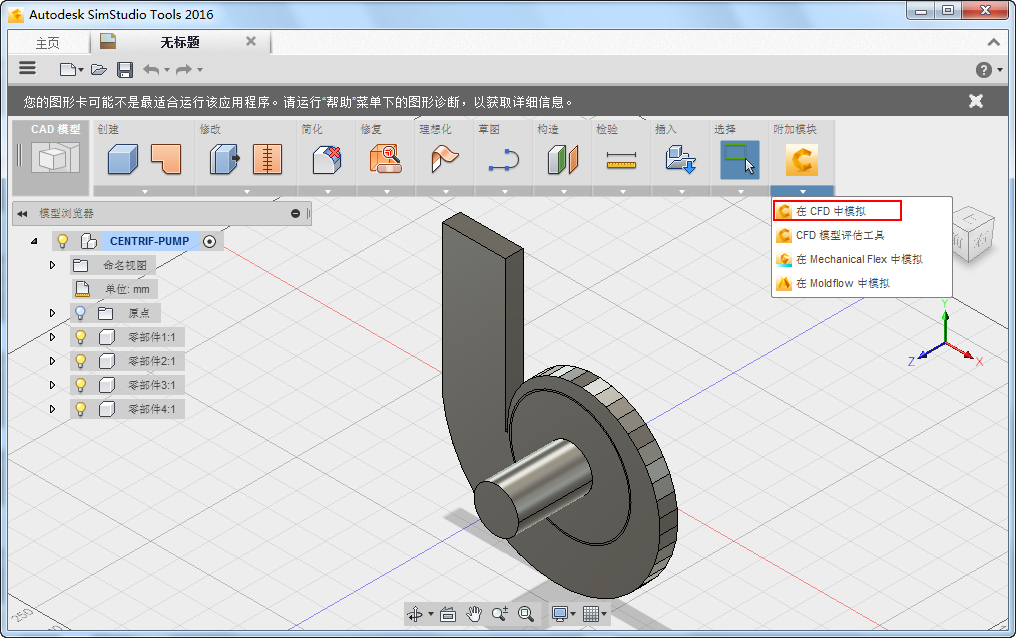
Task: Activate the 选择 selection tool icon
Action: [x=740, y=160]
